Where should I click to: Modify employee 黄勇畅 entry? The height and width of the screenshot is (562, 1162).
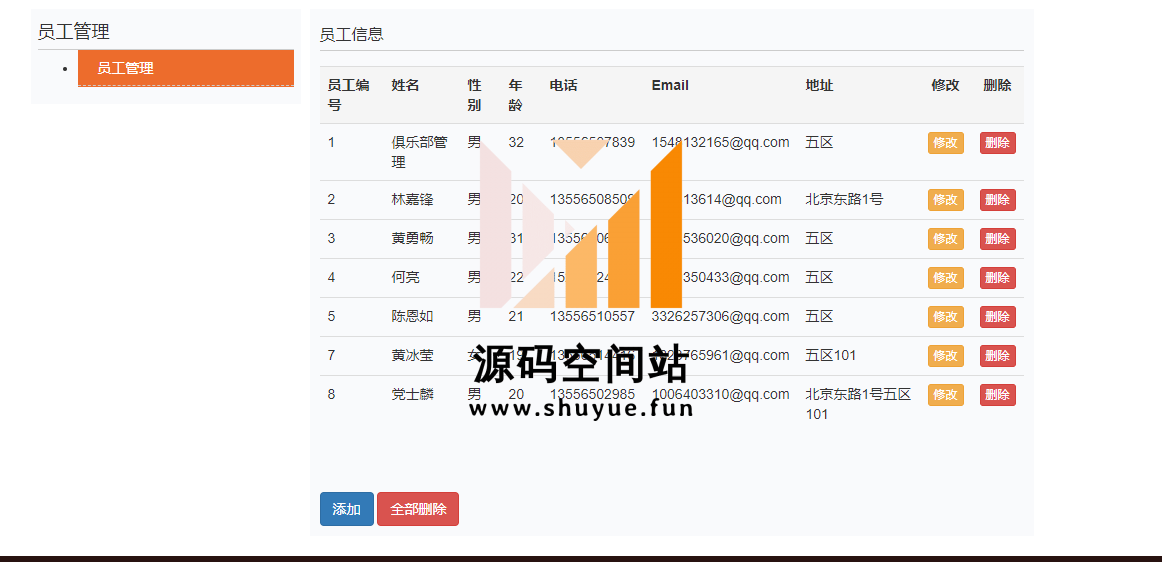tap(945, 239)
